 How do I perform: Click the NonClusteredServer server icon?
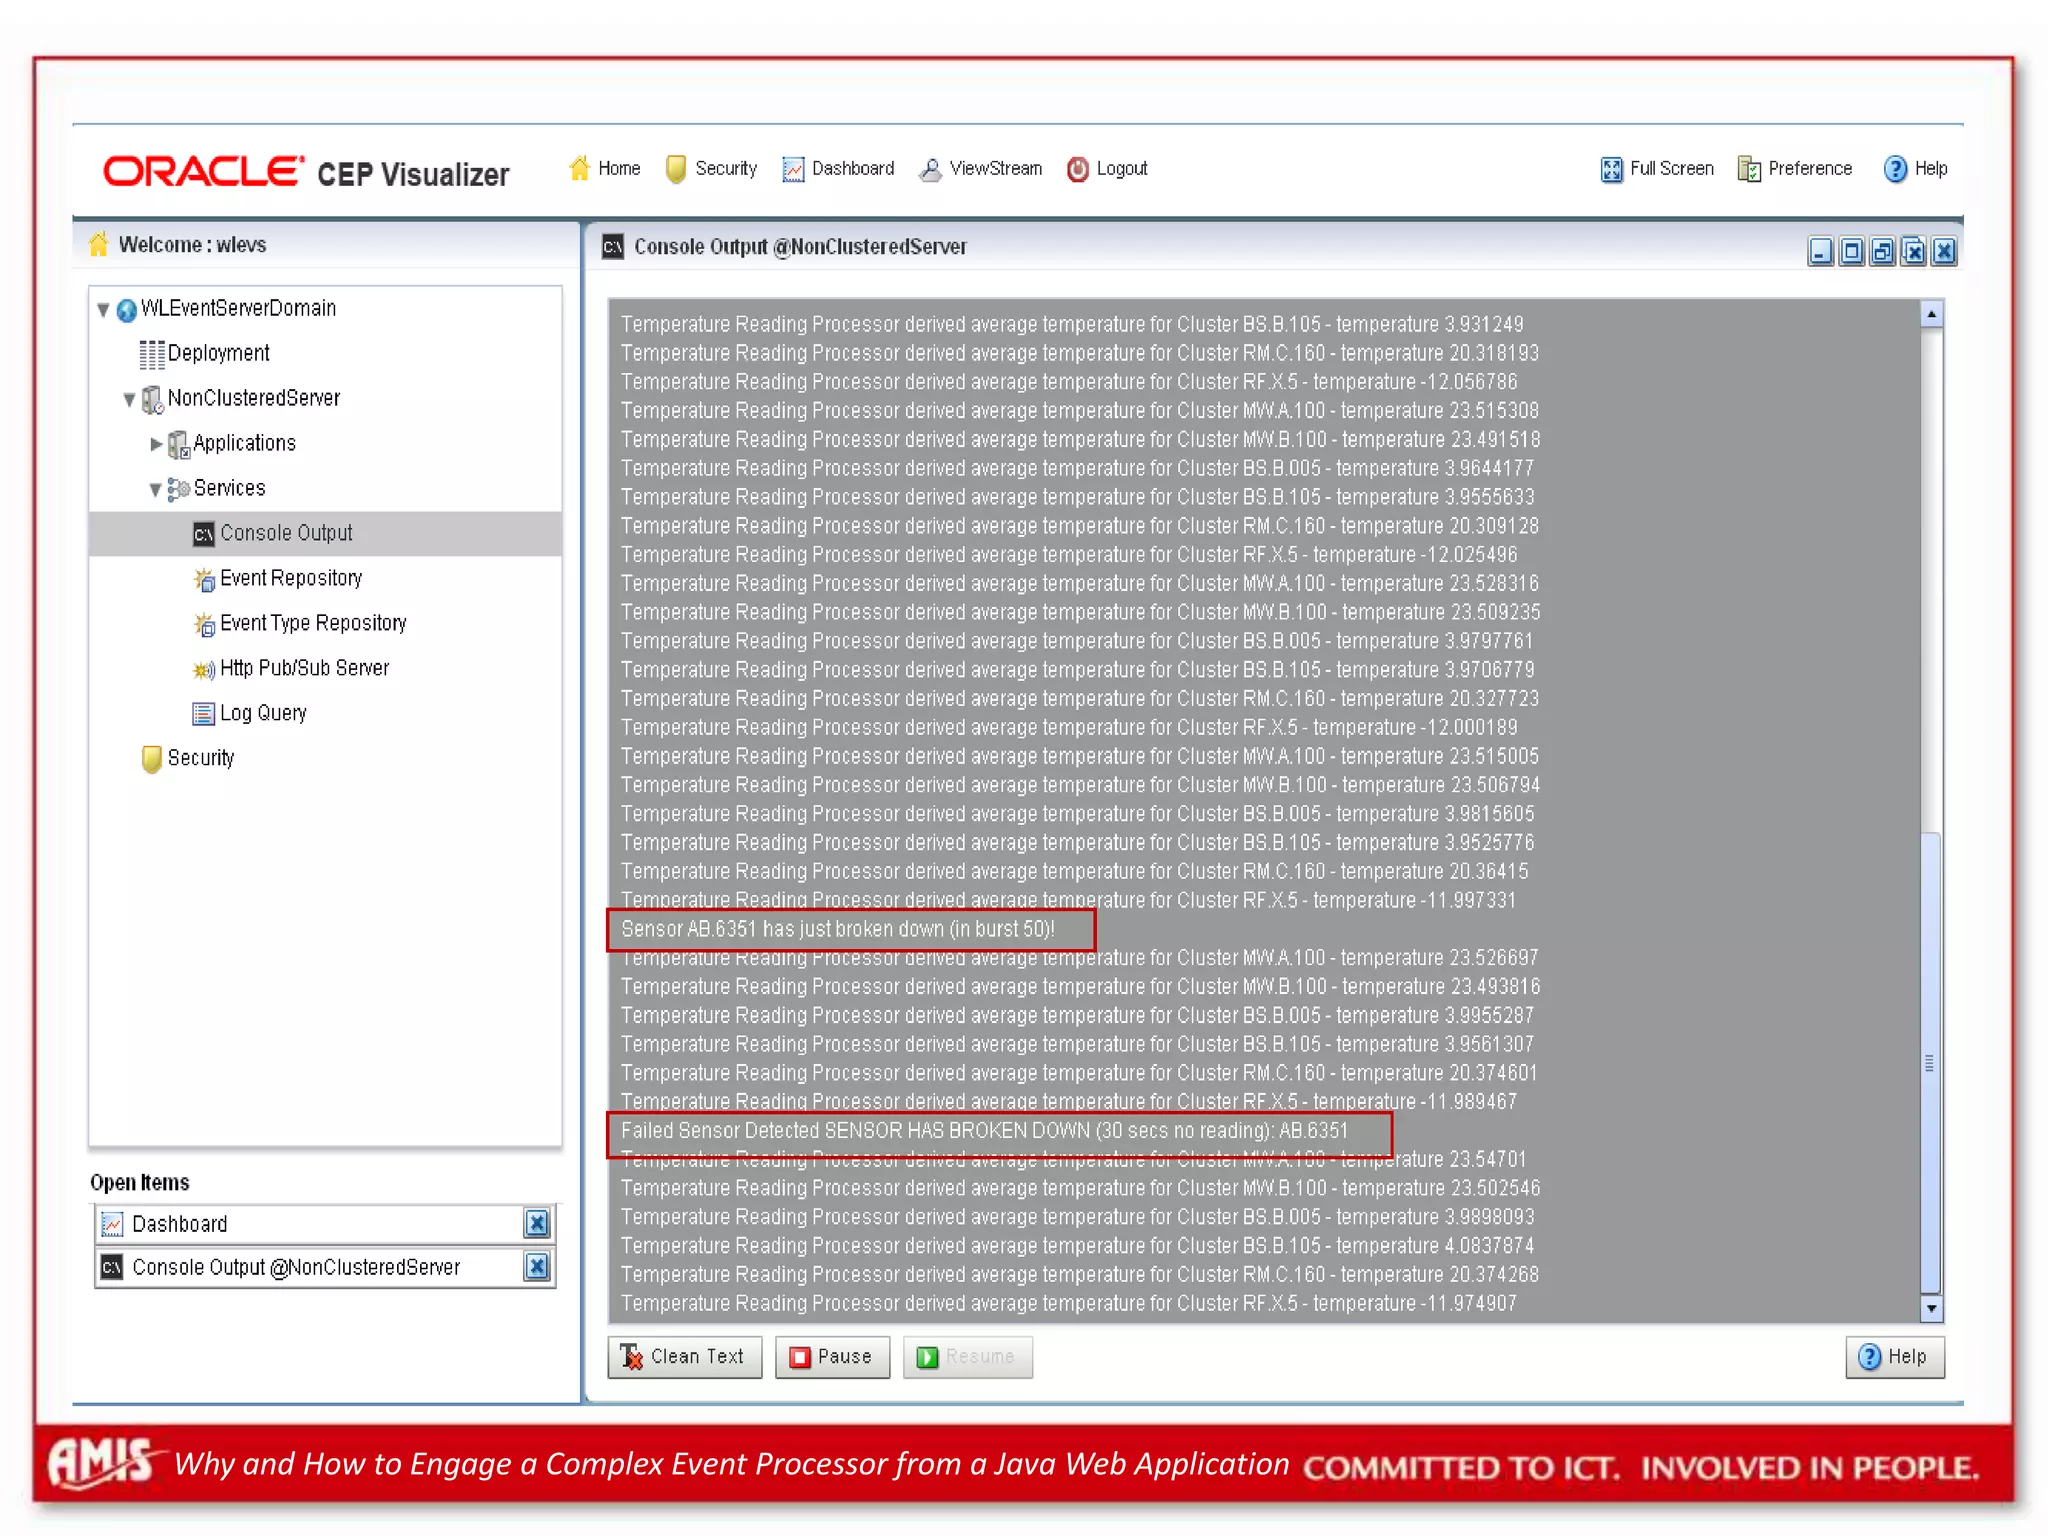(152, 400)
